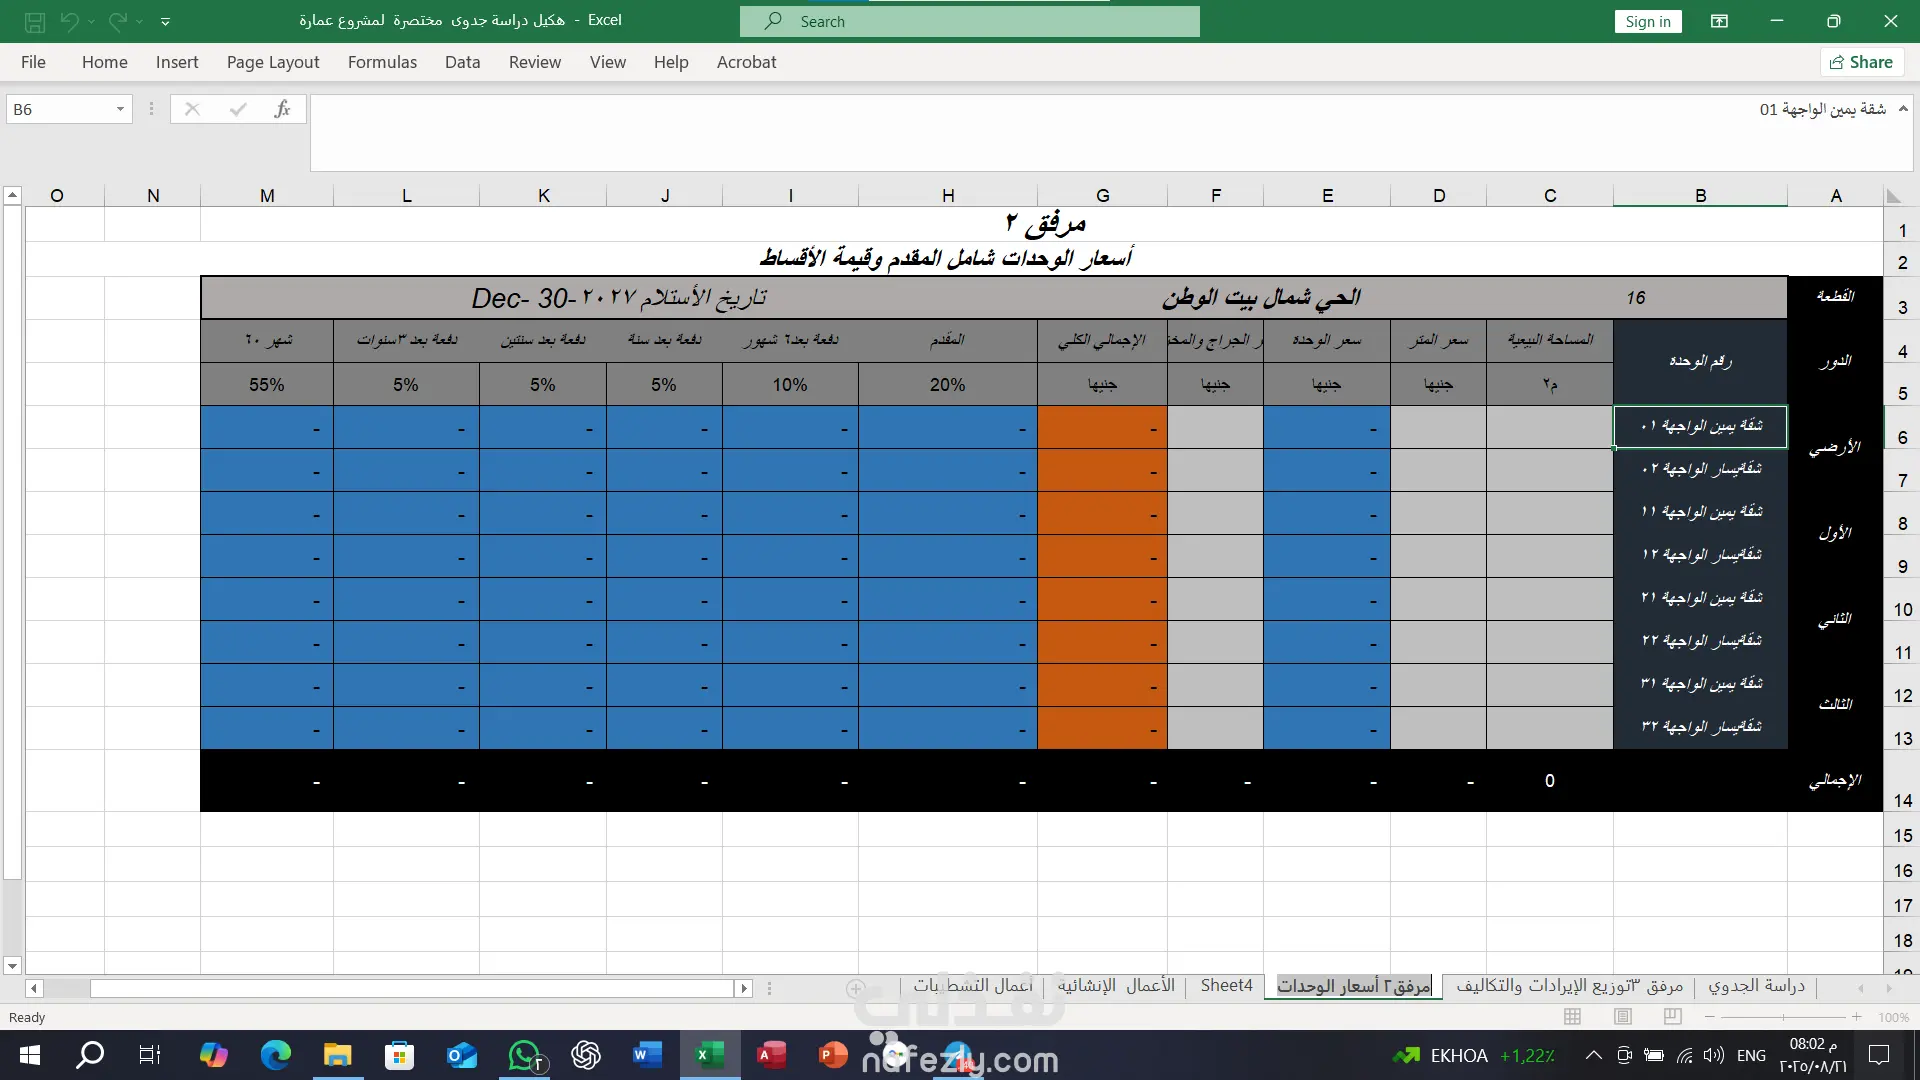Click the Insert Function fx icon
This screenshot has height=1080, width=1920.
point(282,109)
